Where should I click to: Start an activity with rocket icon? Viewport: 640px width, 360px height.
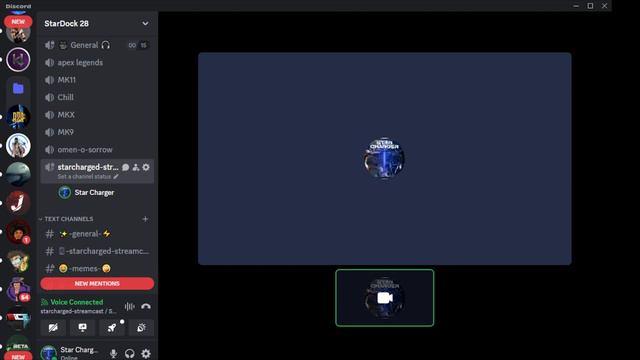click(x=112, y=328)
